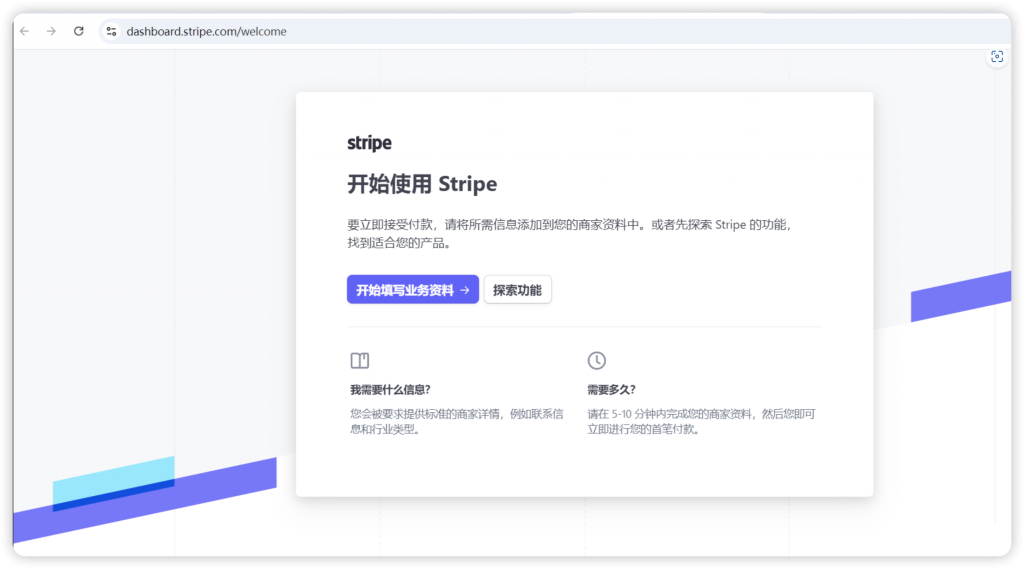
Task: Click the stripe logo
Action: (369, 143)
